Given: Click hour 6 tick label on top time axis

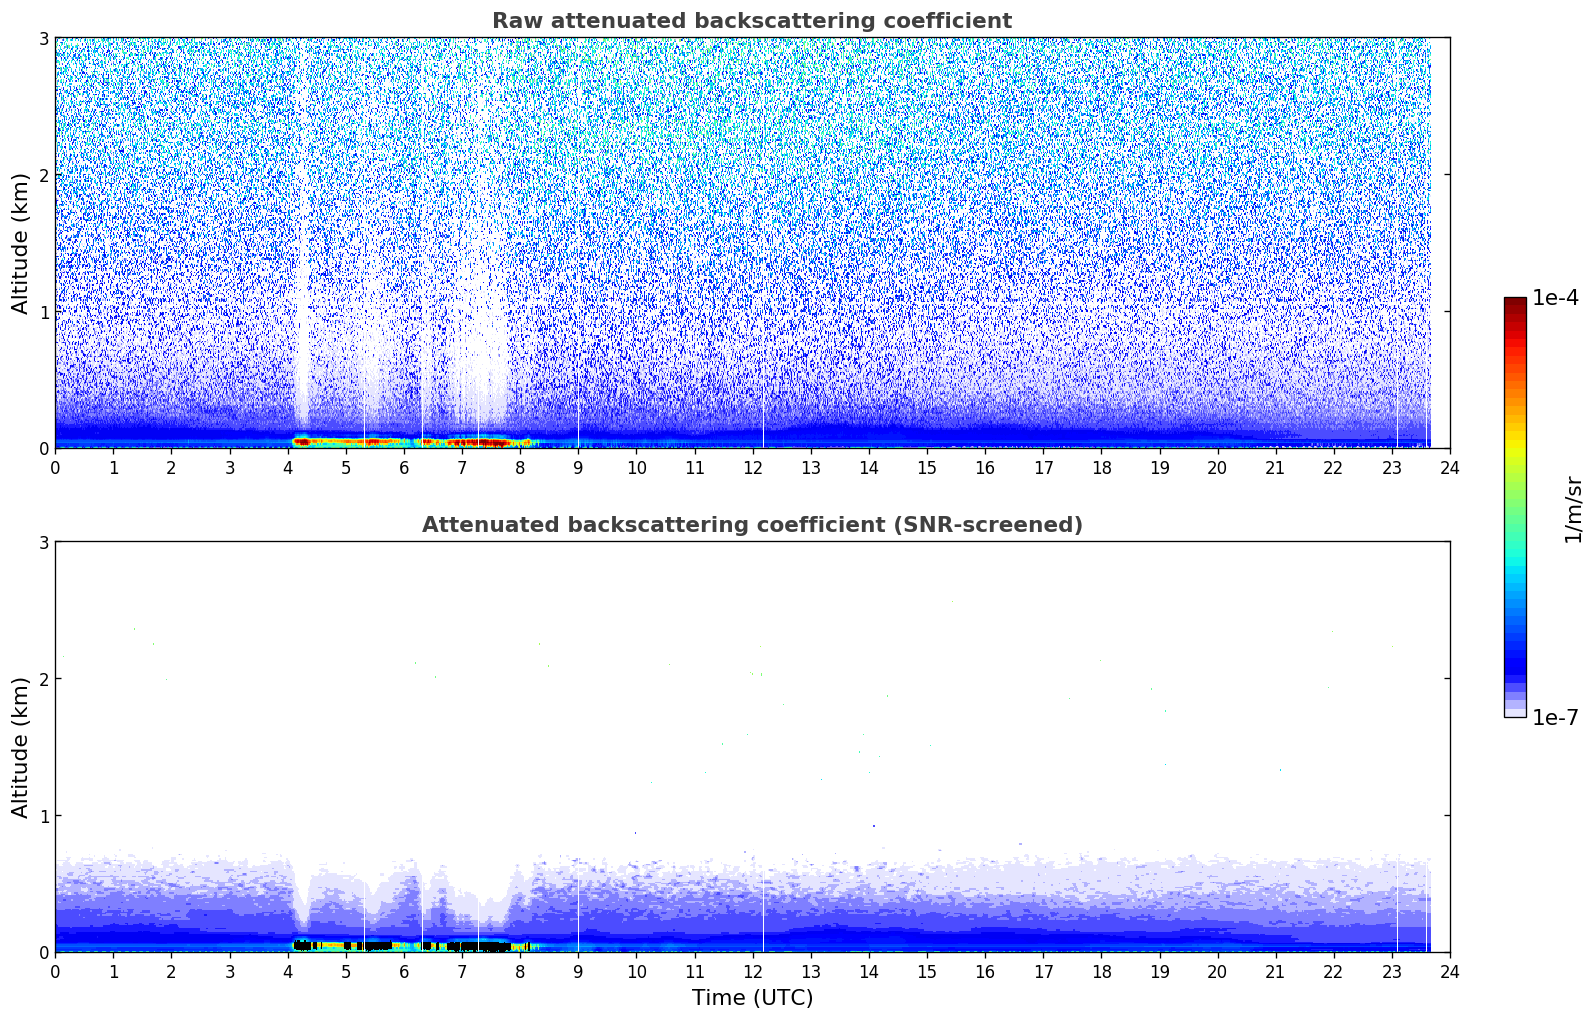Looking at the screenshot, I should pos(404,468).
